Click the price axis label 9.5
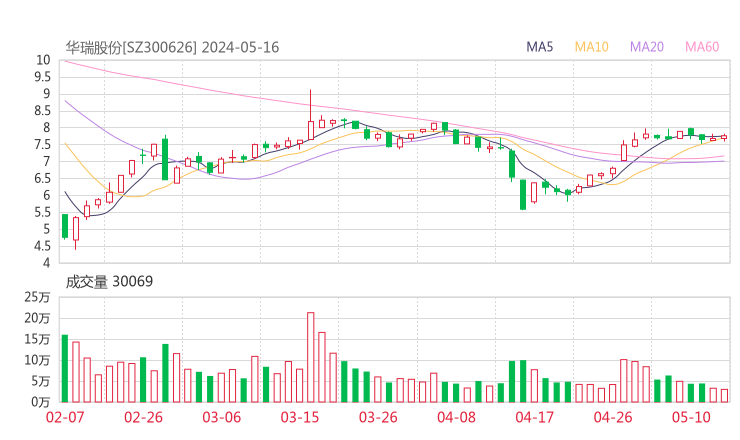Screen dimensions: 740x440 click(x=42, y=77)
